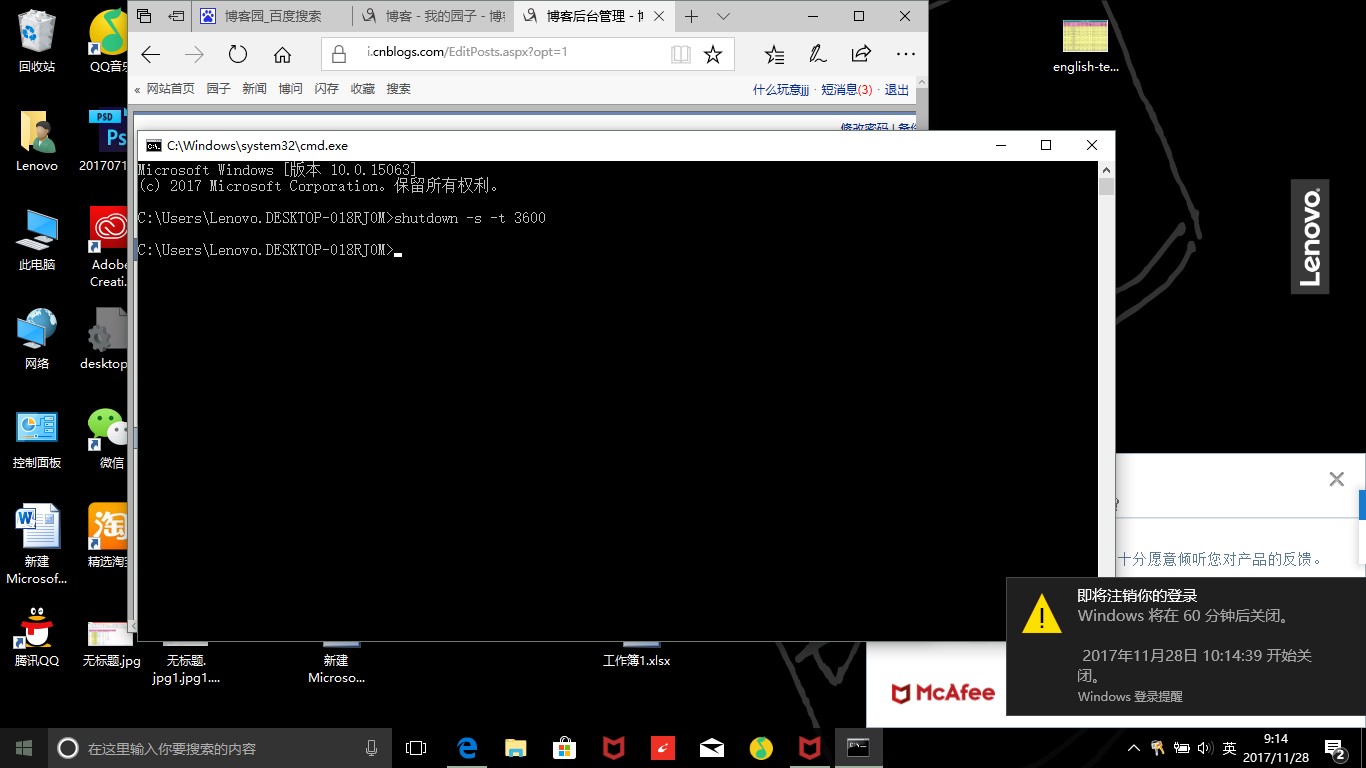Select the 控制面板 desktop icon

pos(37,439)
